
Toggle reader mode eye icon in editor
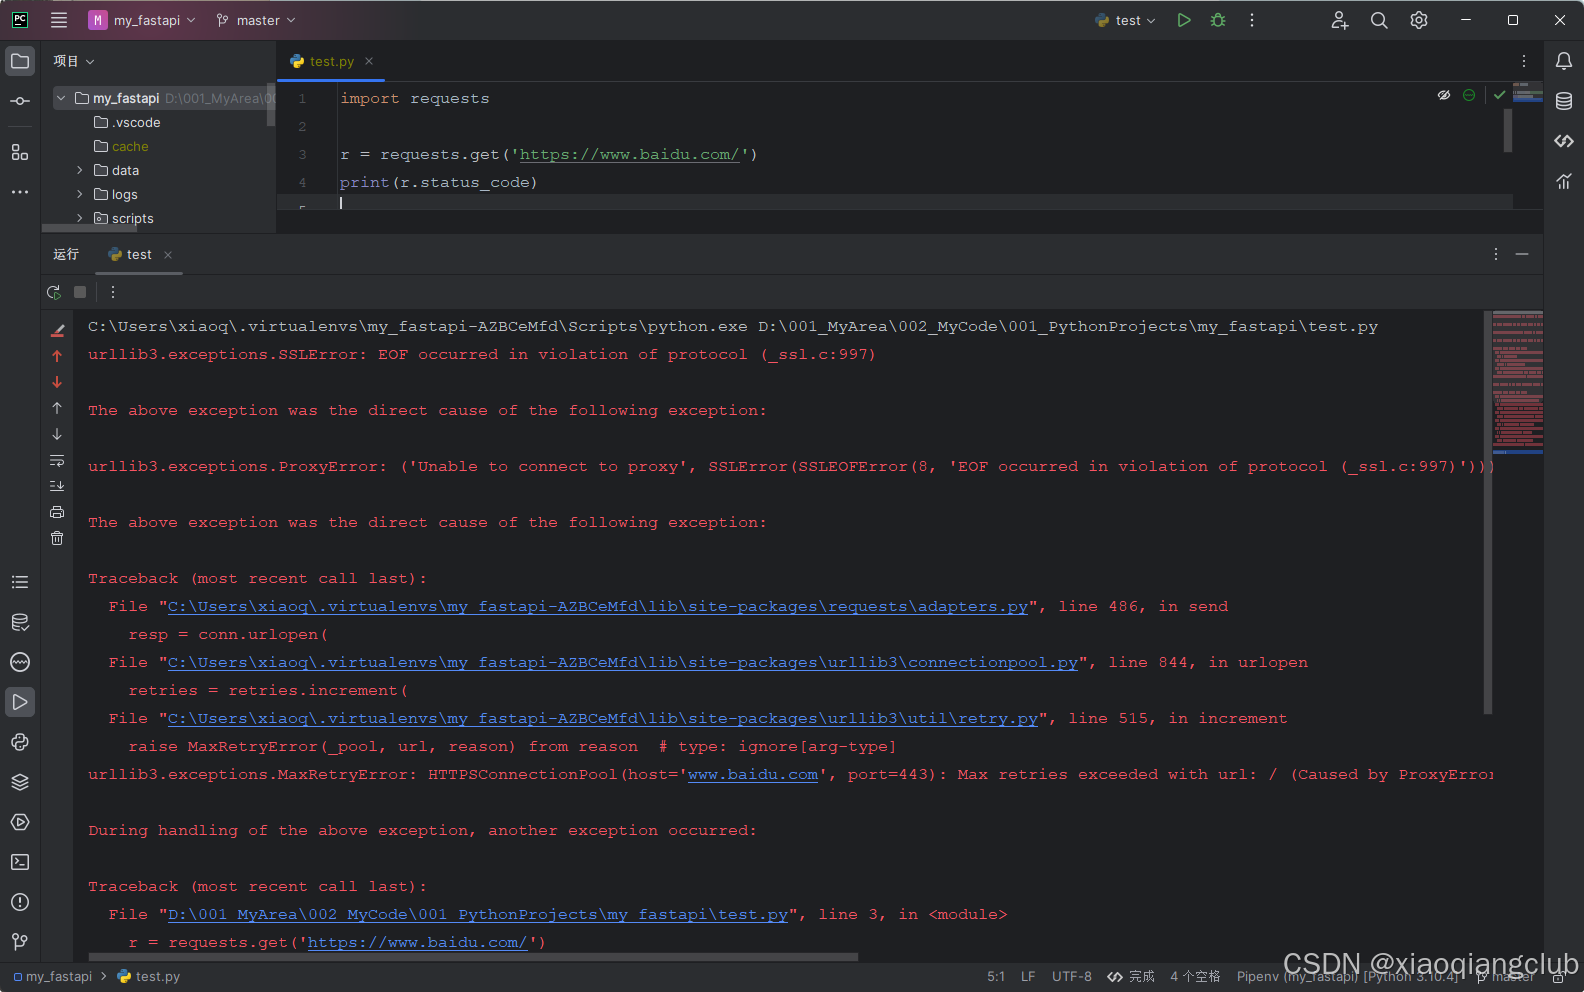tap(1444, 95)
